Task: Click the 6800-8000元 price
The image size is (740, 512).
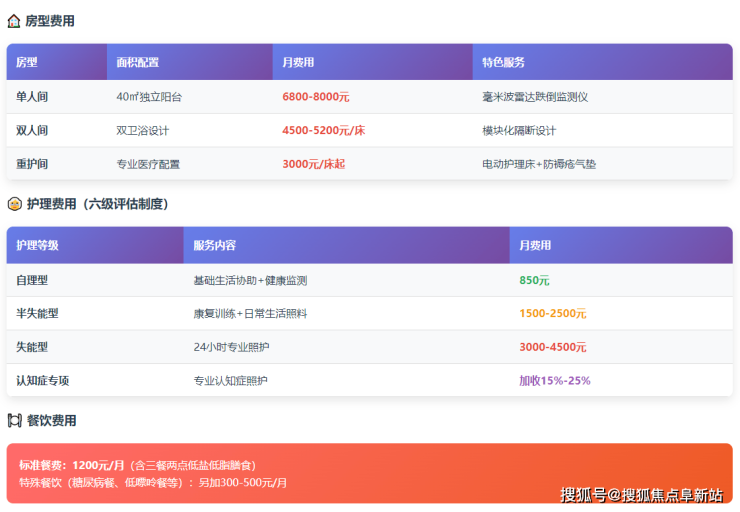Action: 316,97
